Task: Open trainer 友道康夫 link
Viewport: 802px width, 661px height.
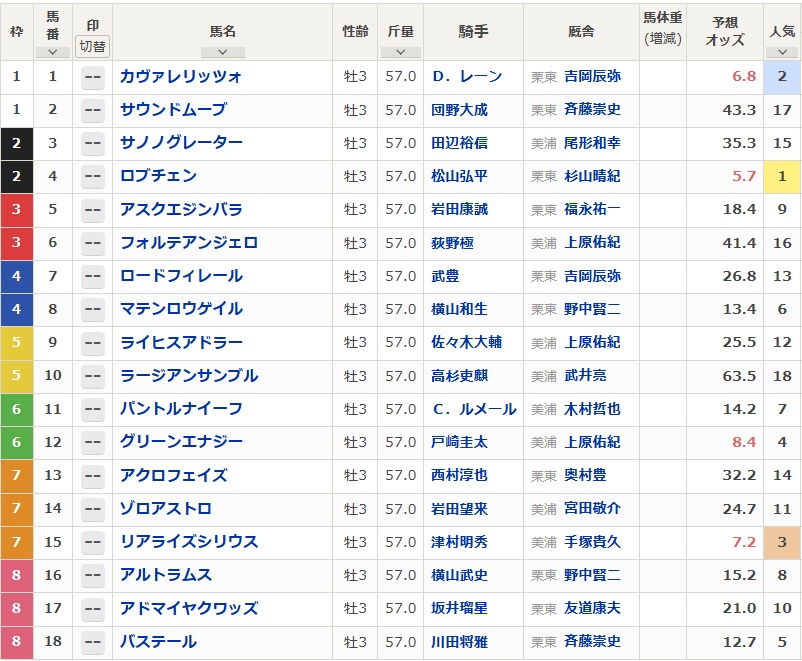Action: [592, 608]
